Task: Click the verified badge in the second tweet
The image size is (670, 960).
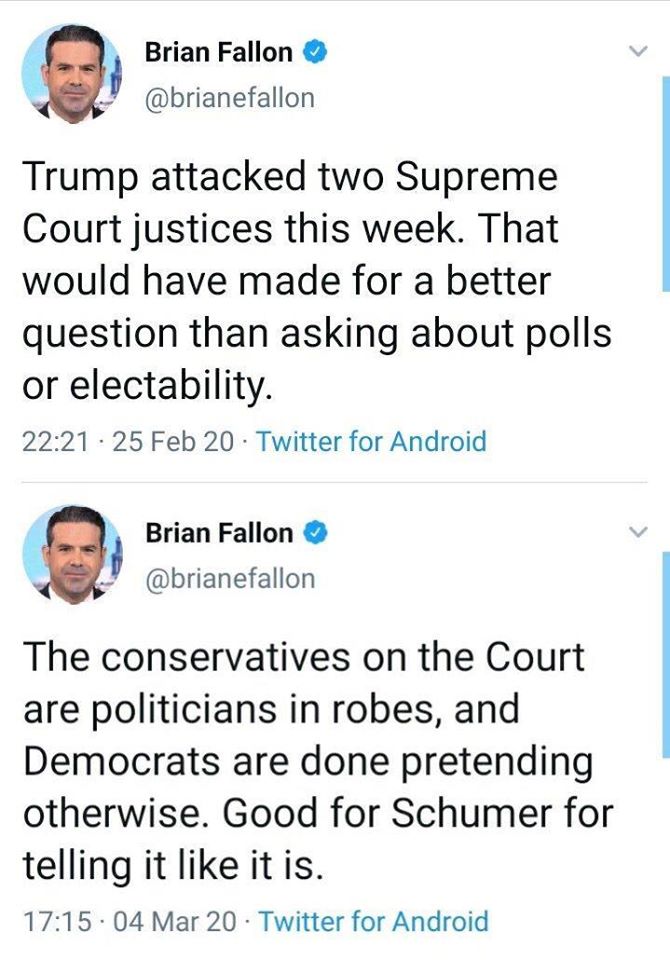Action: point(315,533)
